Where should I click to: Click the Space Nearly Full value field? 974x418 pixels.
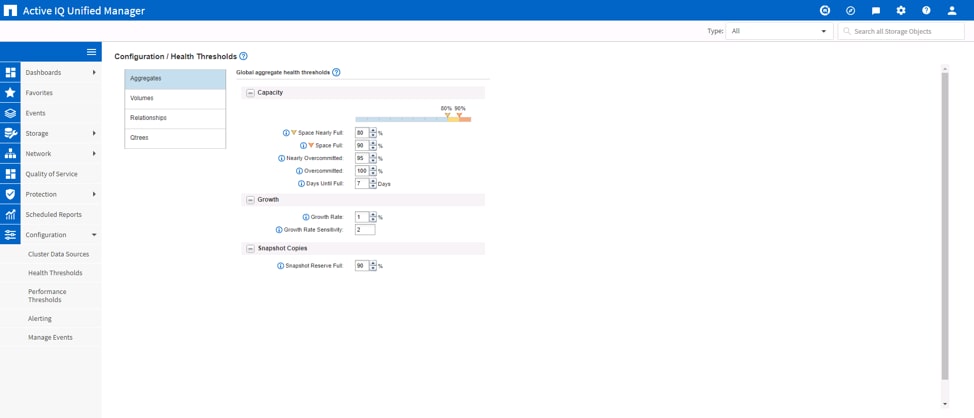click(362, 133)
